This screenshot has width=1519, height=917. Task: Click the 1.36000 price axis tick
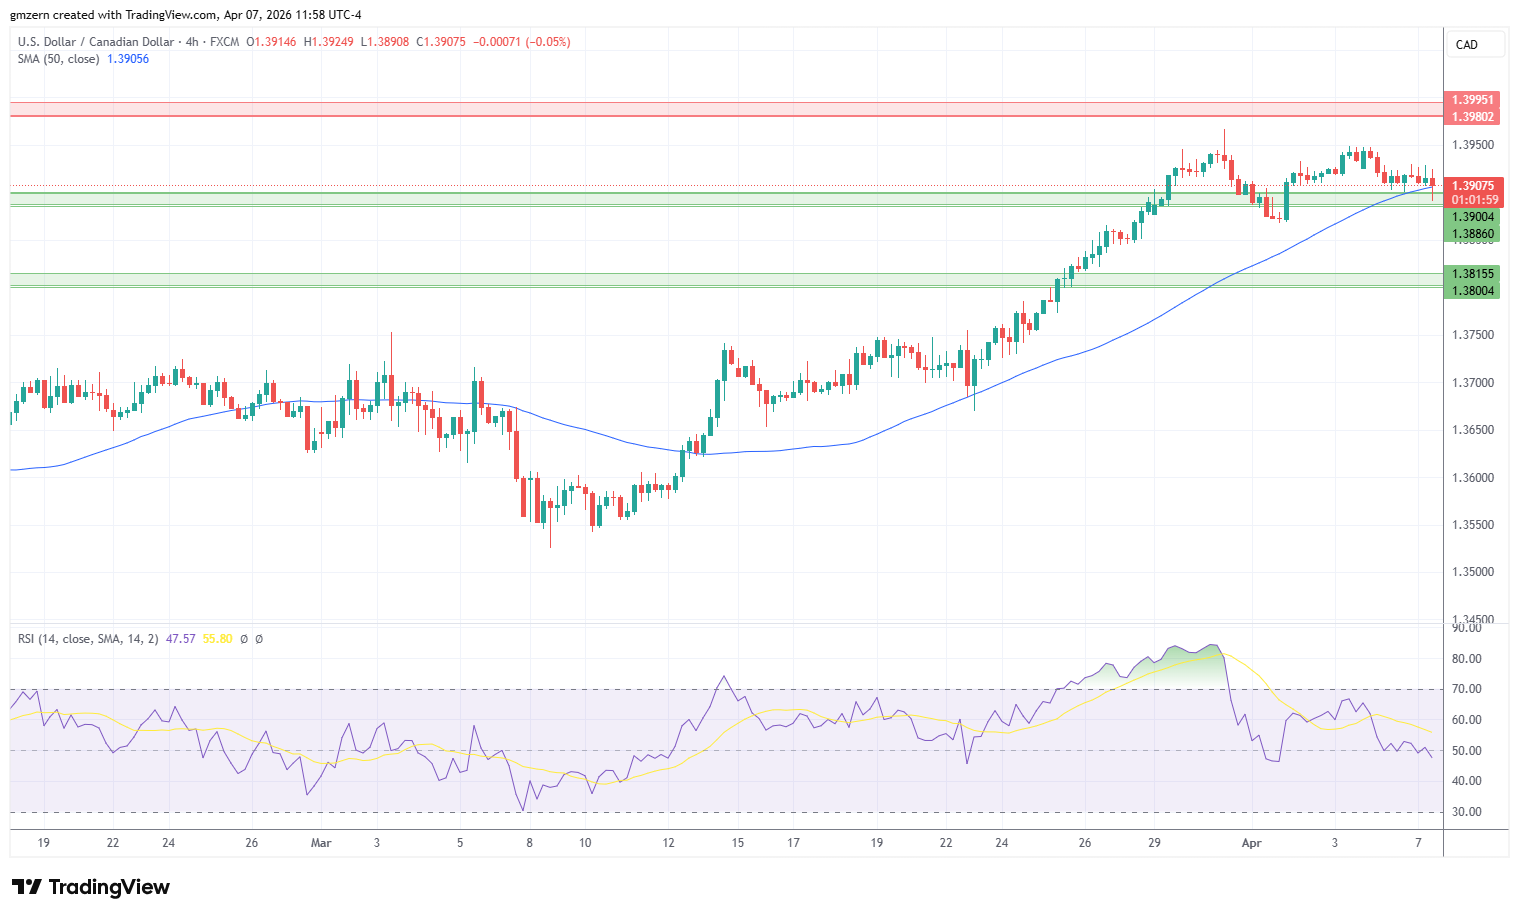point(1473,478)
